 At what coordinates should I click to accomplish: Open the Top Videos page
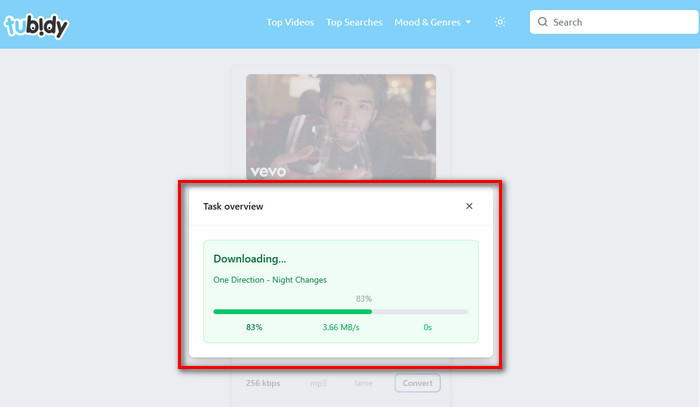tap(290, 22)
